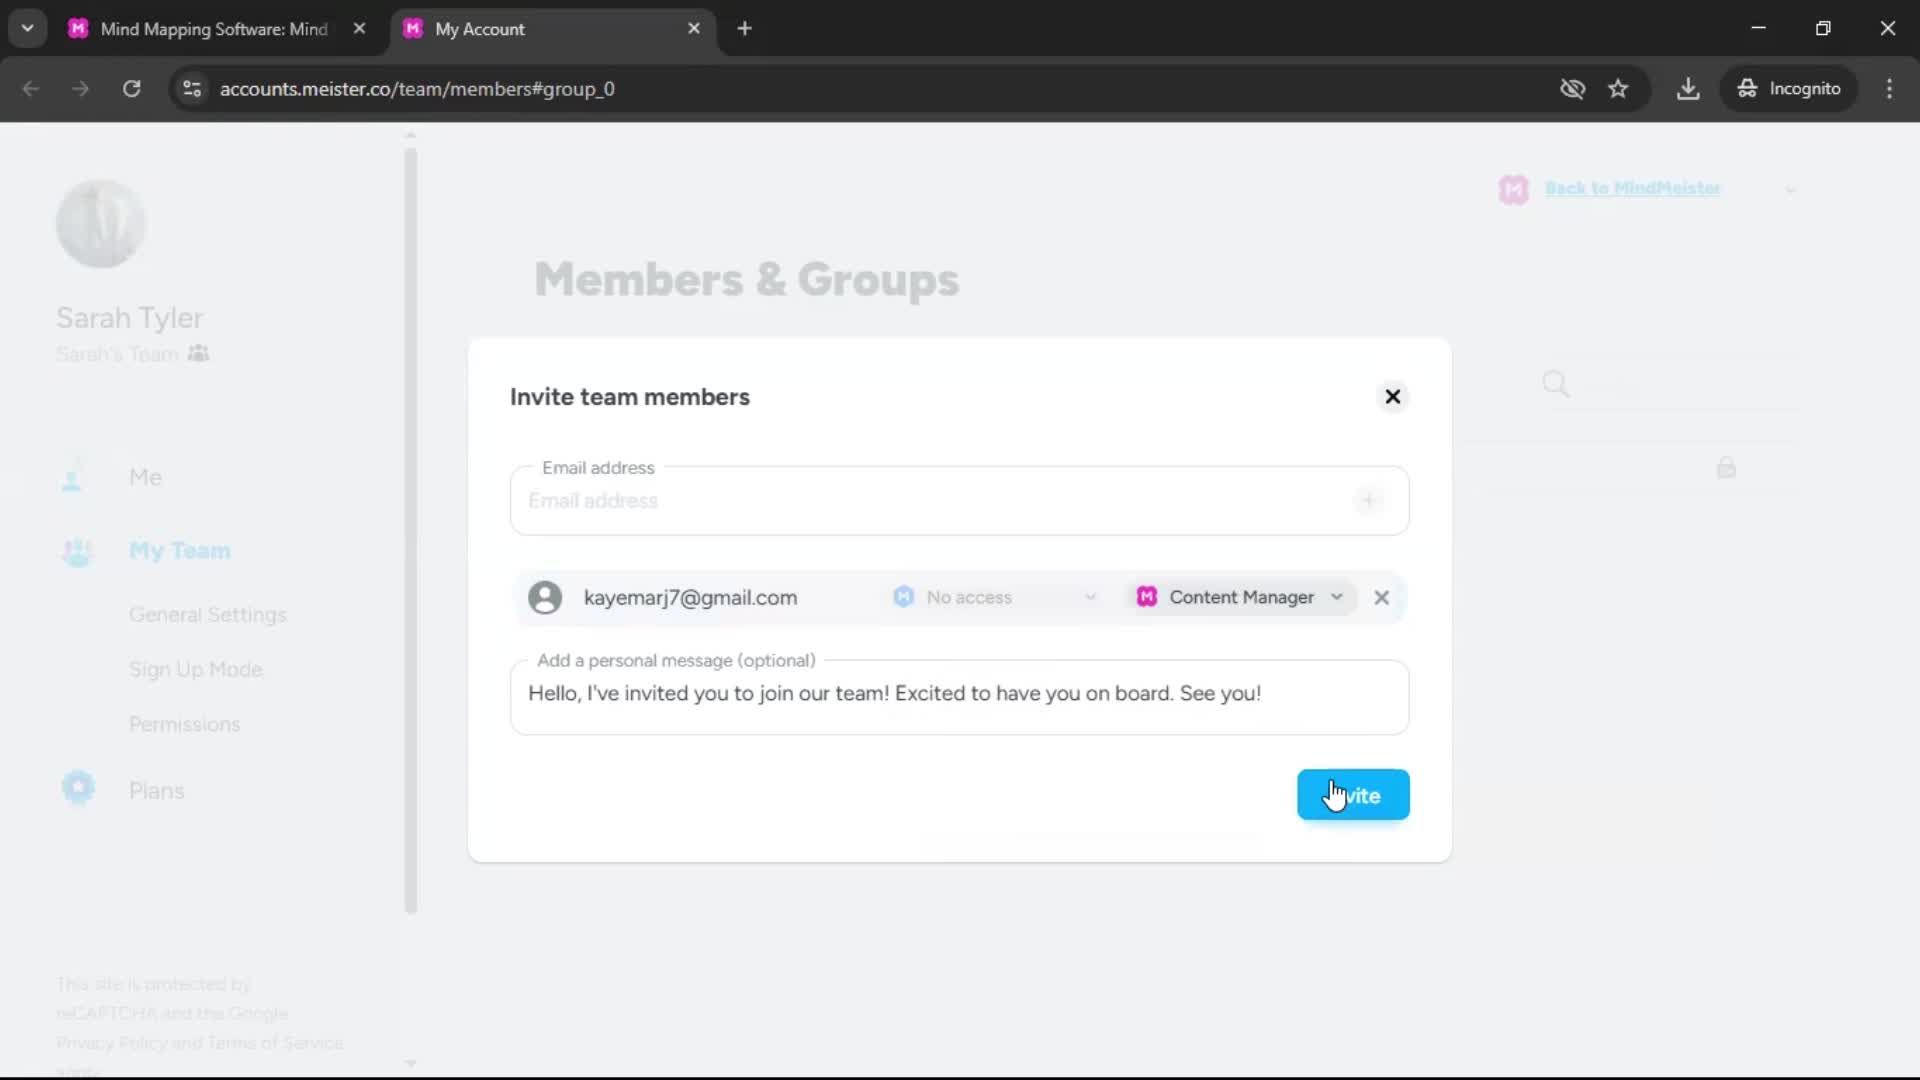Click the Back to MindMeister link
1920x1080 pixels.
click(1632, 188)
